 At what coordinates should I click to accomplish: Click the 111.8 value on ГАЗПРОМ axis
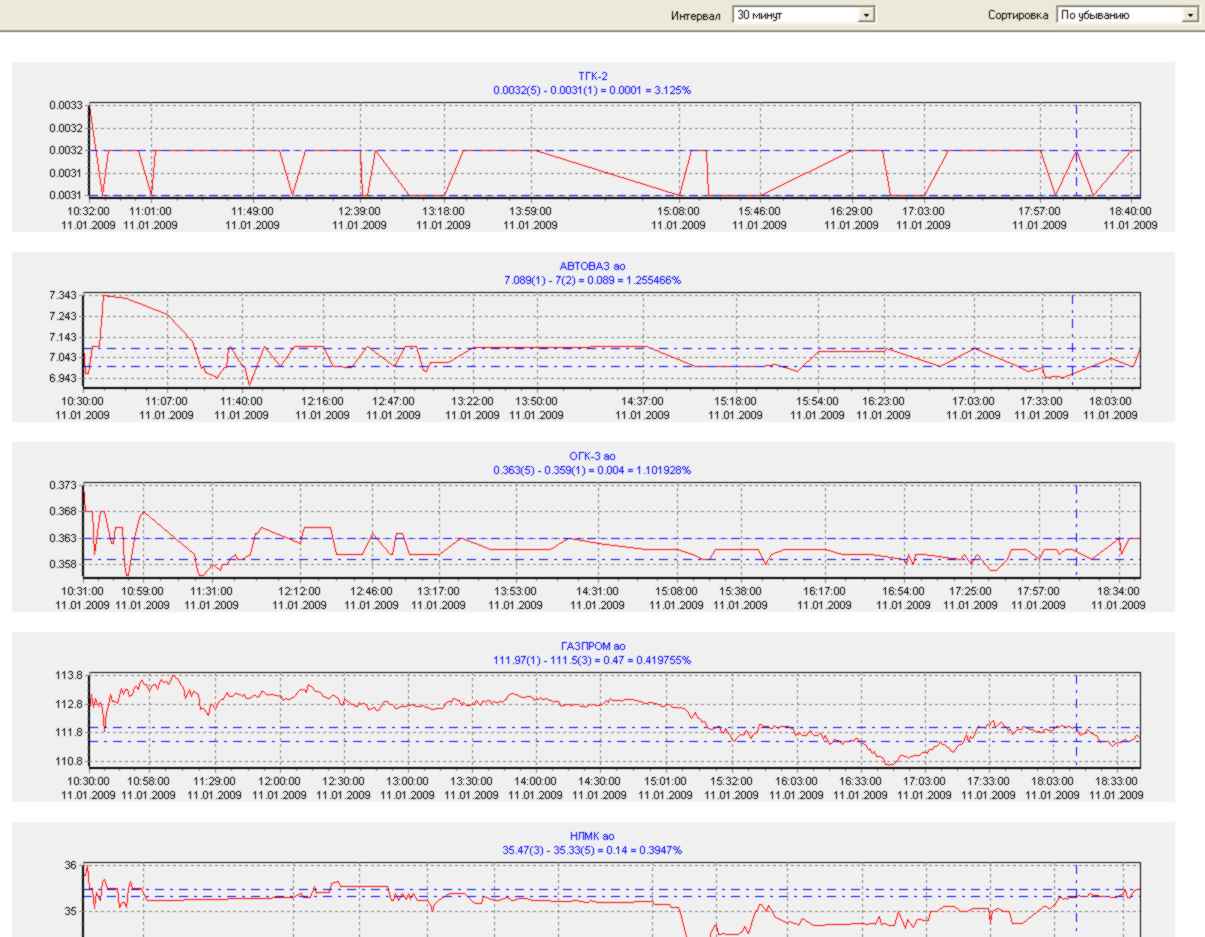point(68,733)
